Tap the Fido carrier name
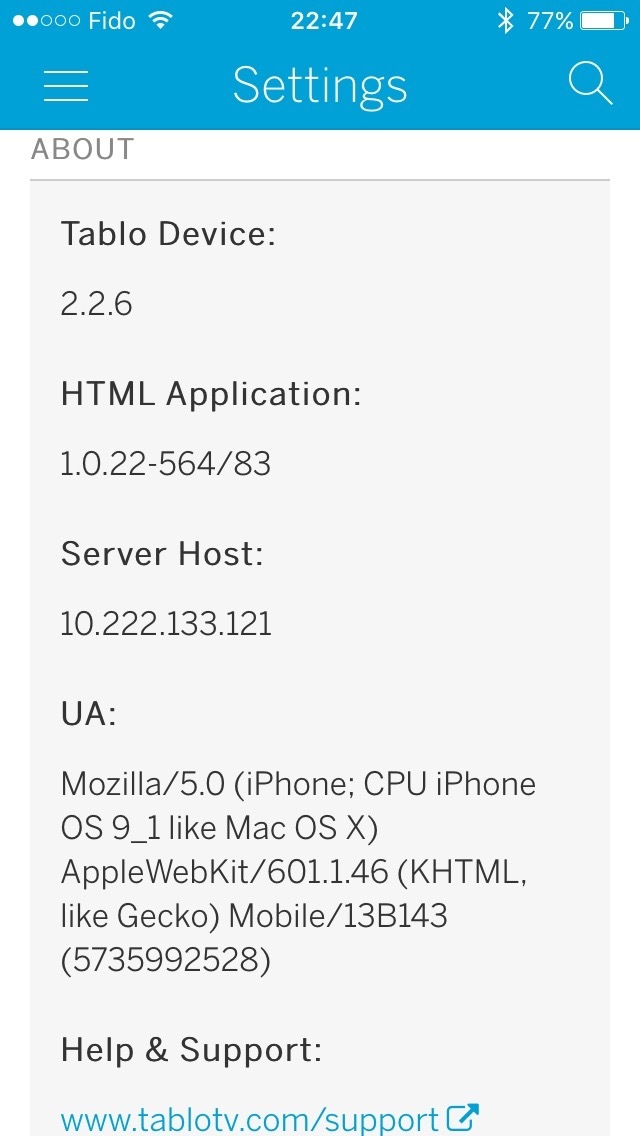This screenshot has height=1136, width=640. pyautogui.click(x=112, y=20)
